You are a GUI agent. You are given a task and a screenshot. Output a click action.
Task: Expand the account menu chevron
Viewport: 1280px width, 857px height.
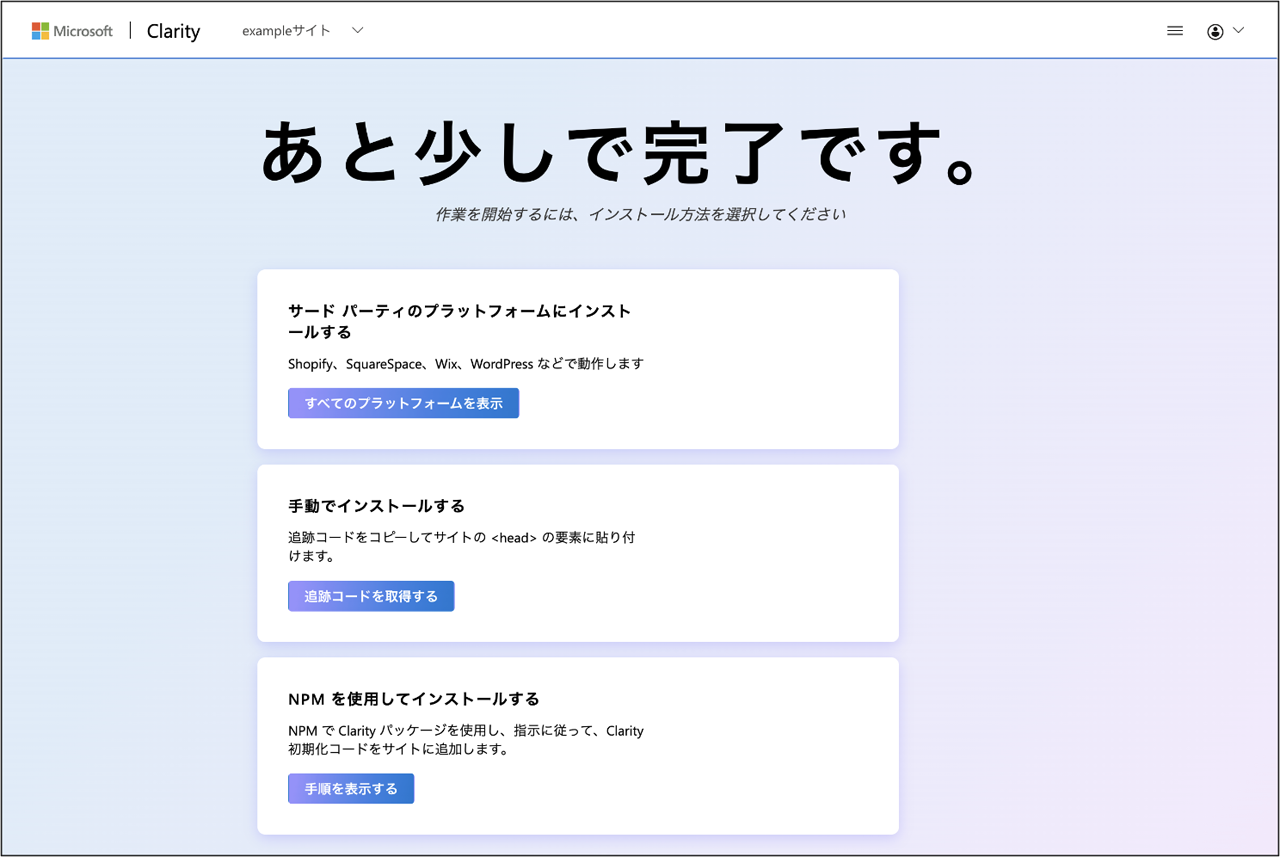pos(1238,30)
